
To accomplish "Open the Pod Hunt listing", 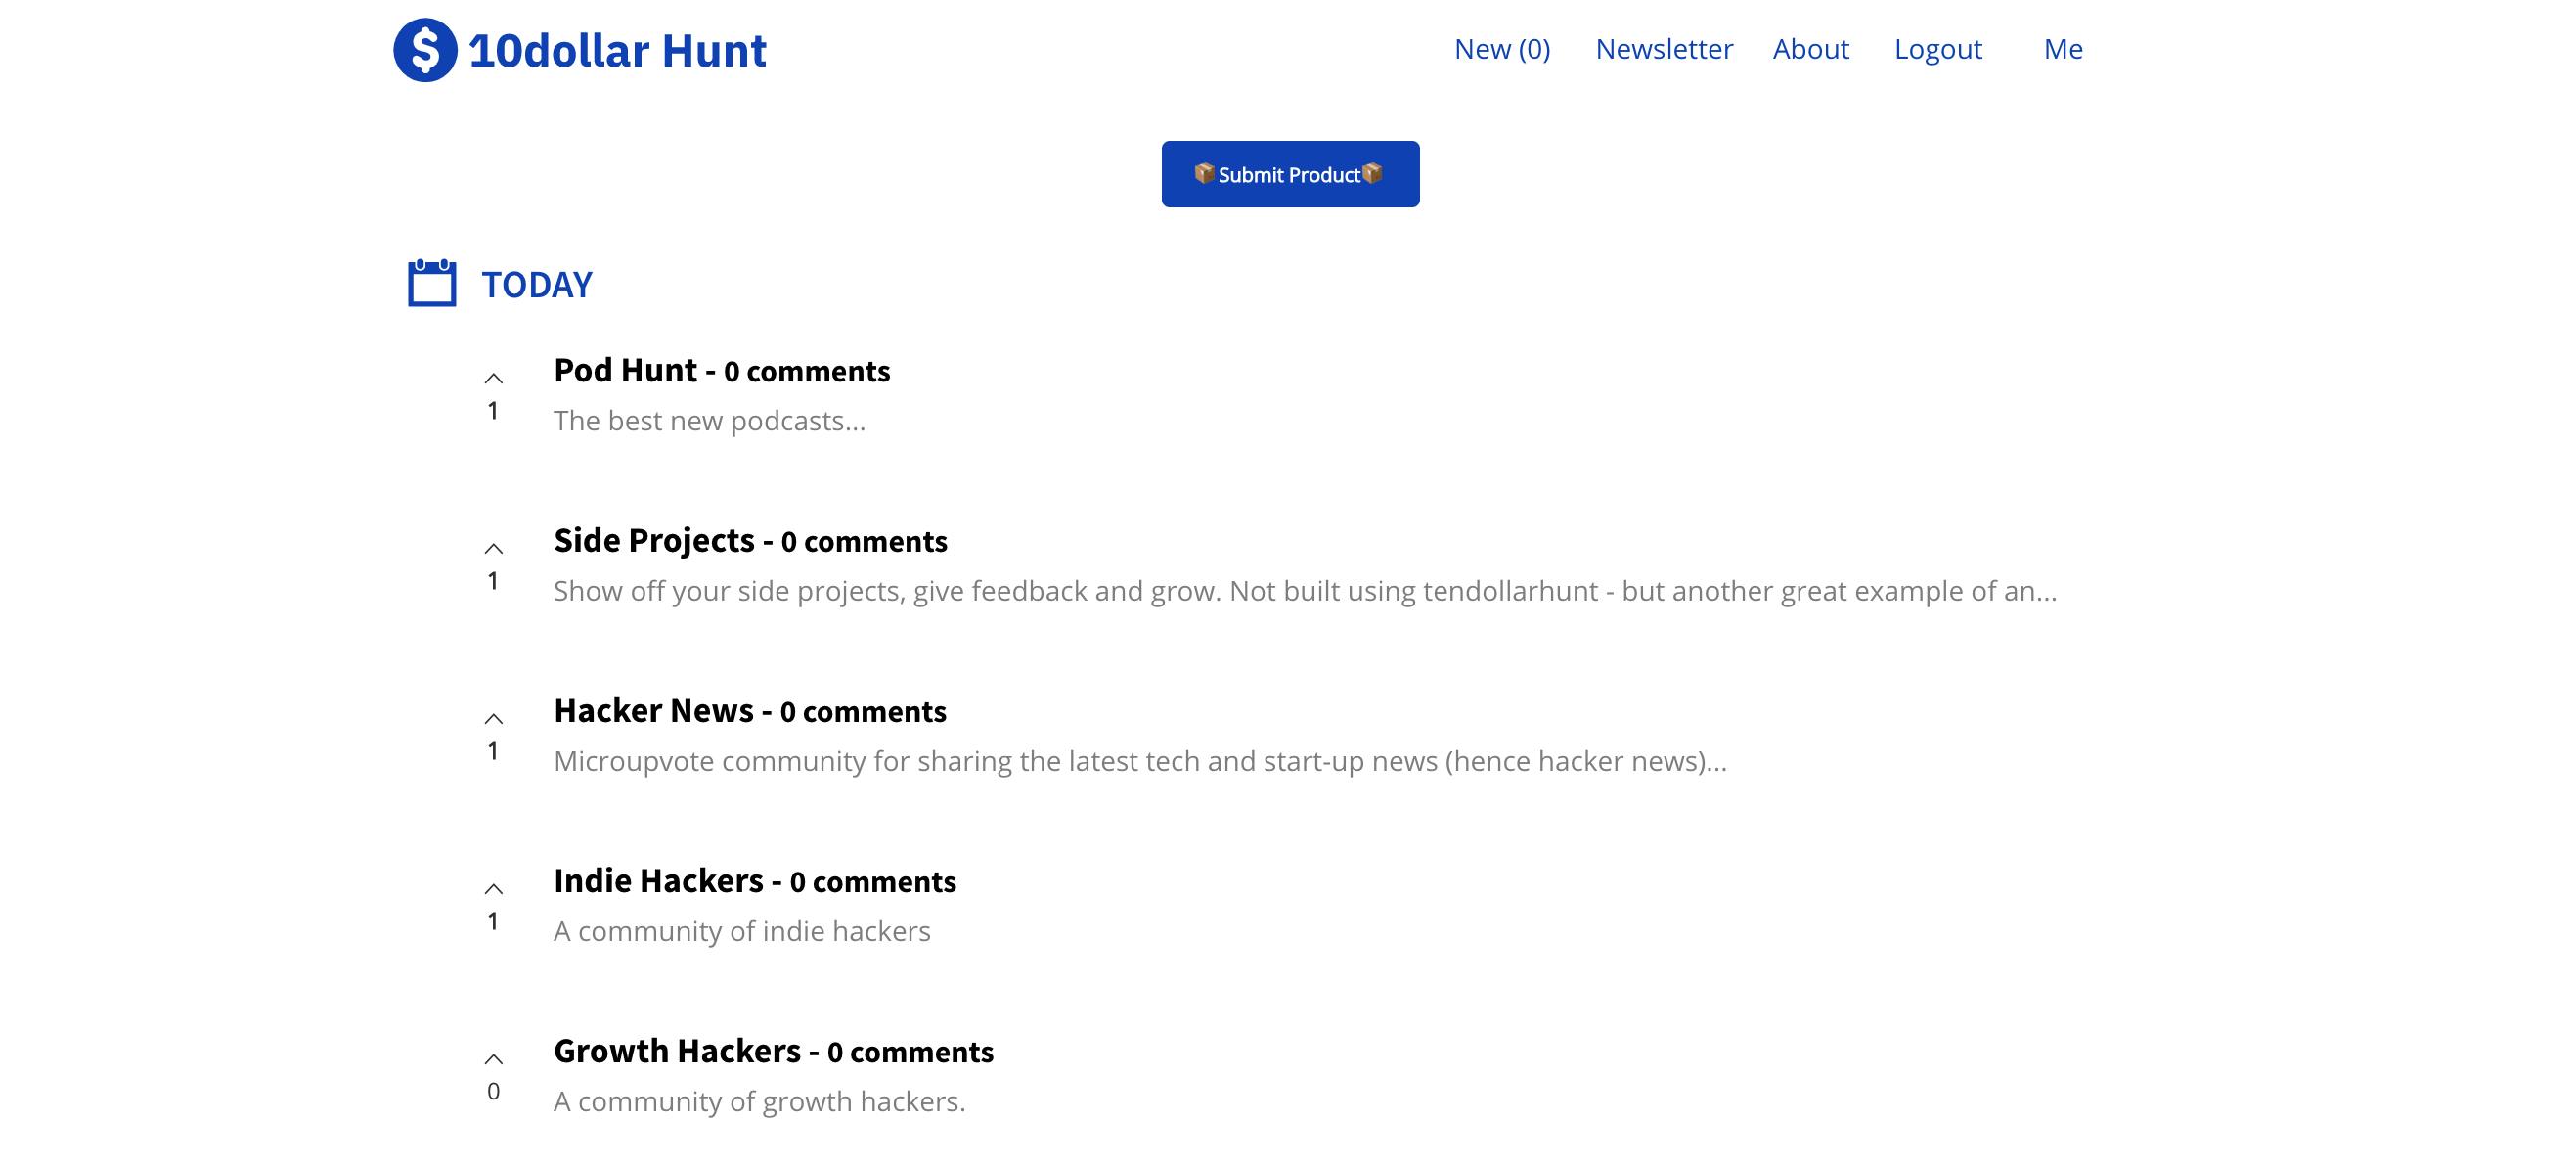I will click(x=625, y=370).
